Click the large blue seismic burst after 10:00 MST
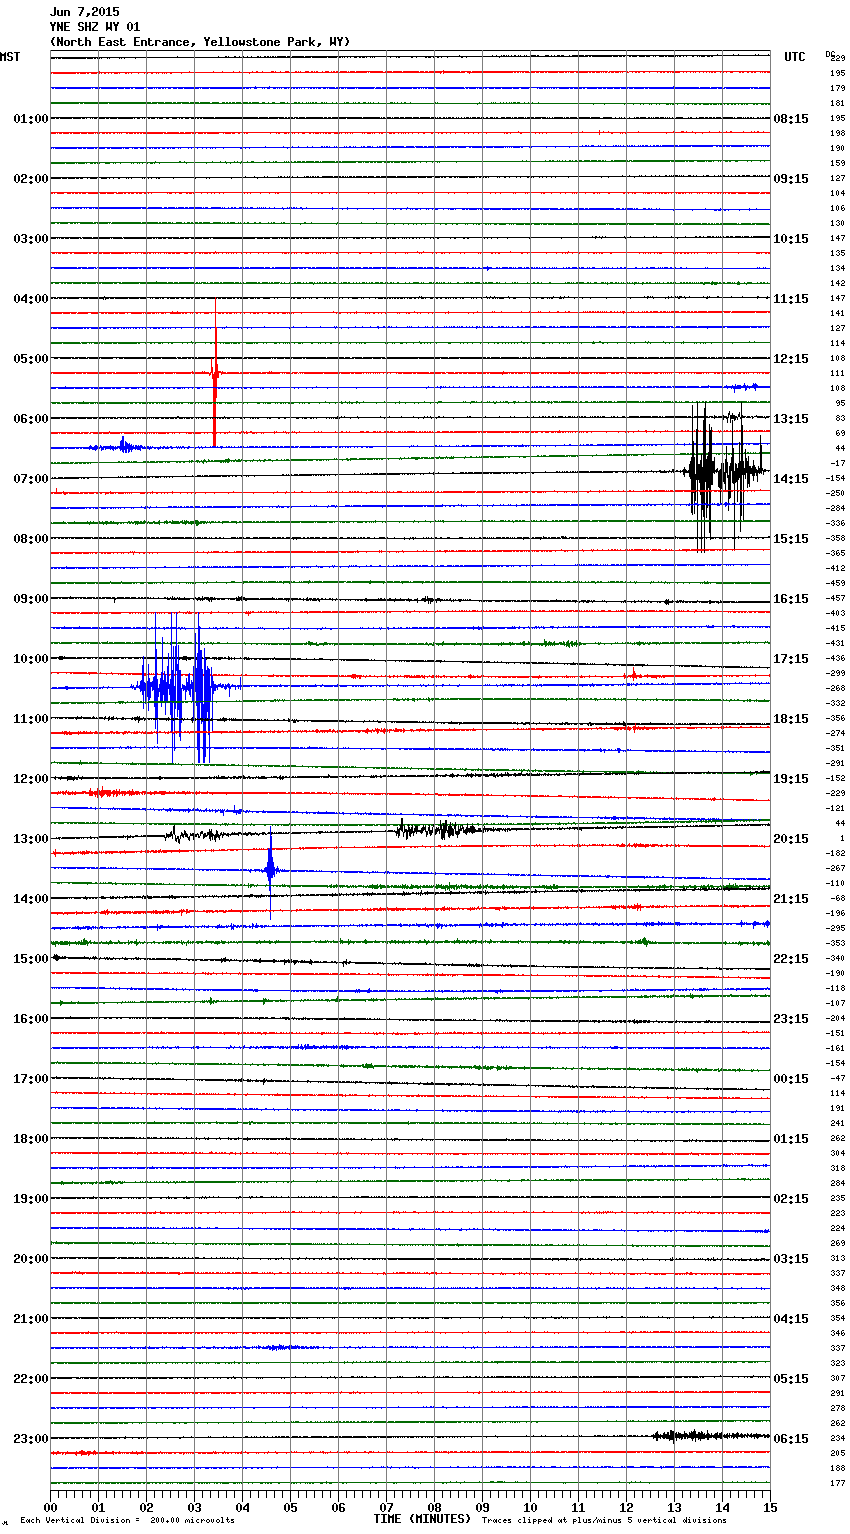The height and width of the screenshot is (1534, 850). point(185,687)
